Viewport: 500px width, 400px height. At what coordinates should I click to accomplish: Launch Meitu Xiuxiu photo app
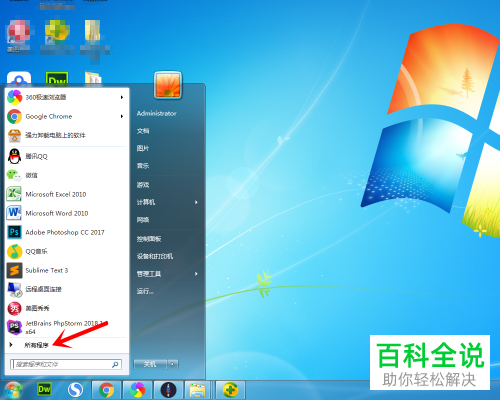point(66,308)
